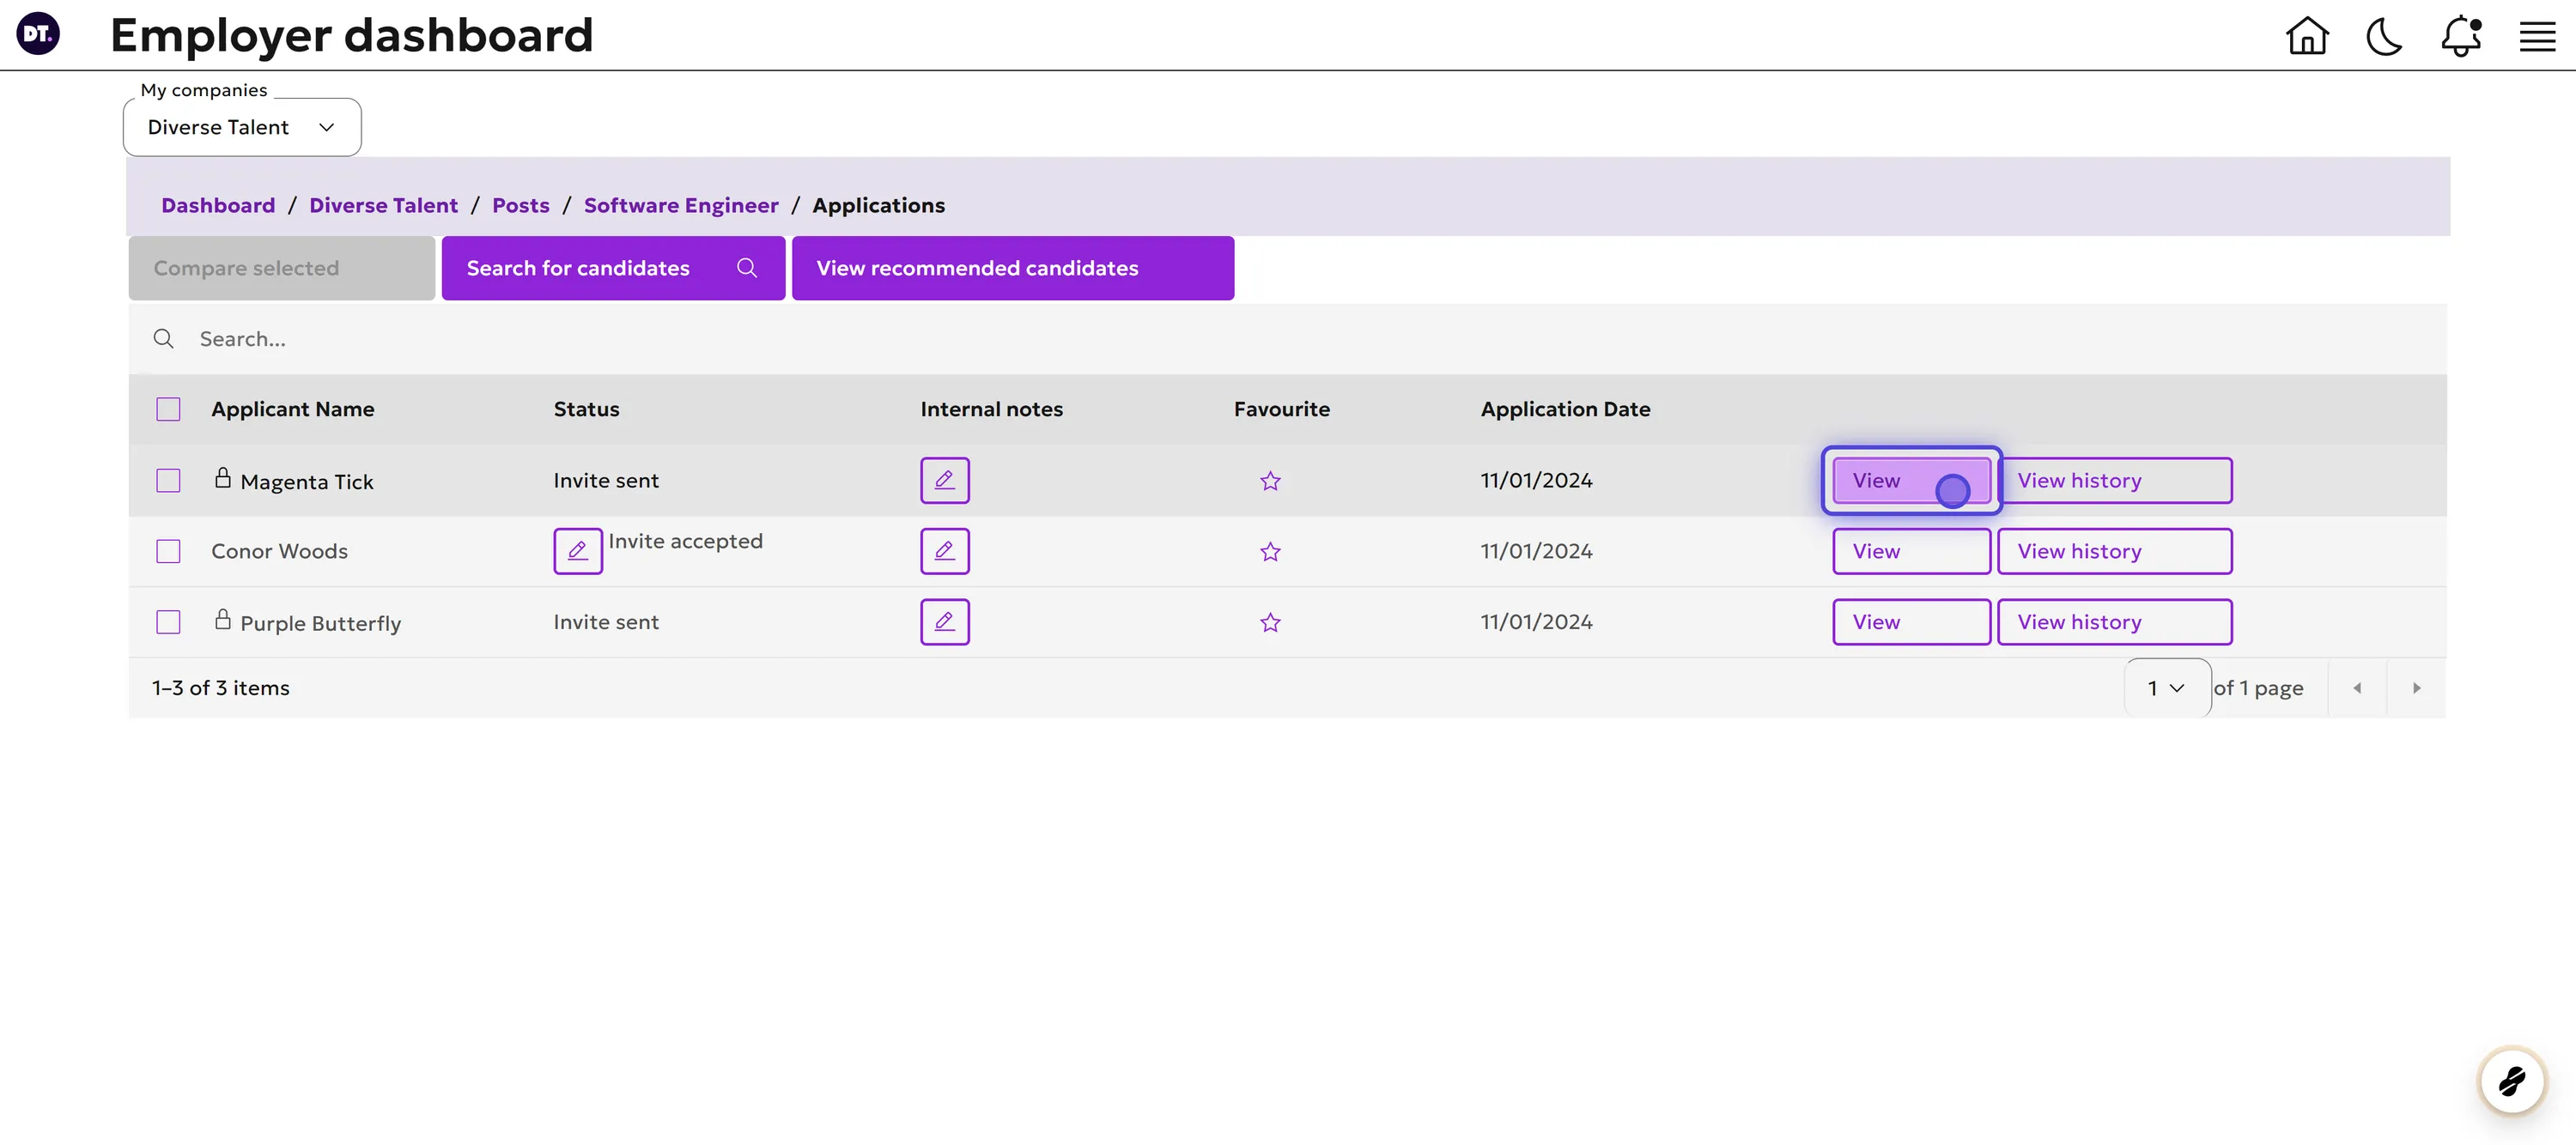View Magenta Tick's application
Screen dimensions: 2576x1145
pyautogui.click(x=1911, y=480)
